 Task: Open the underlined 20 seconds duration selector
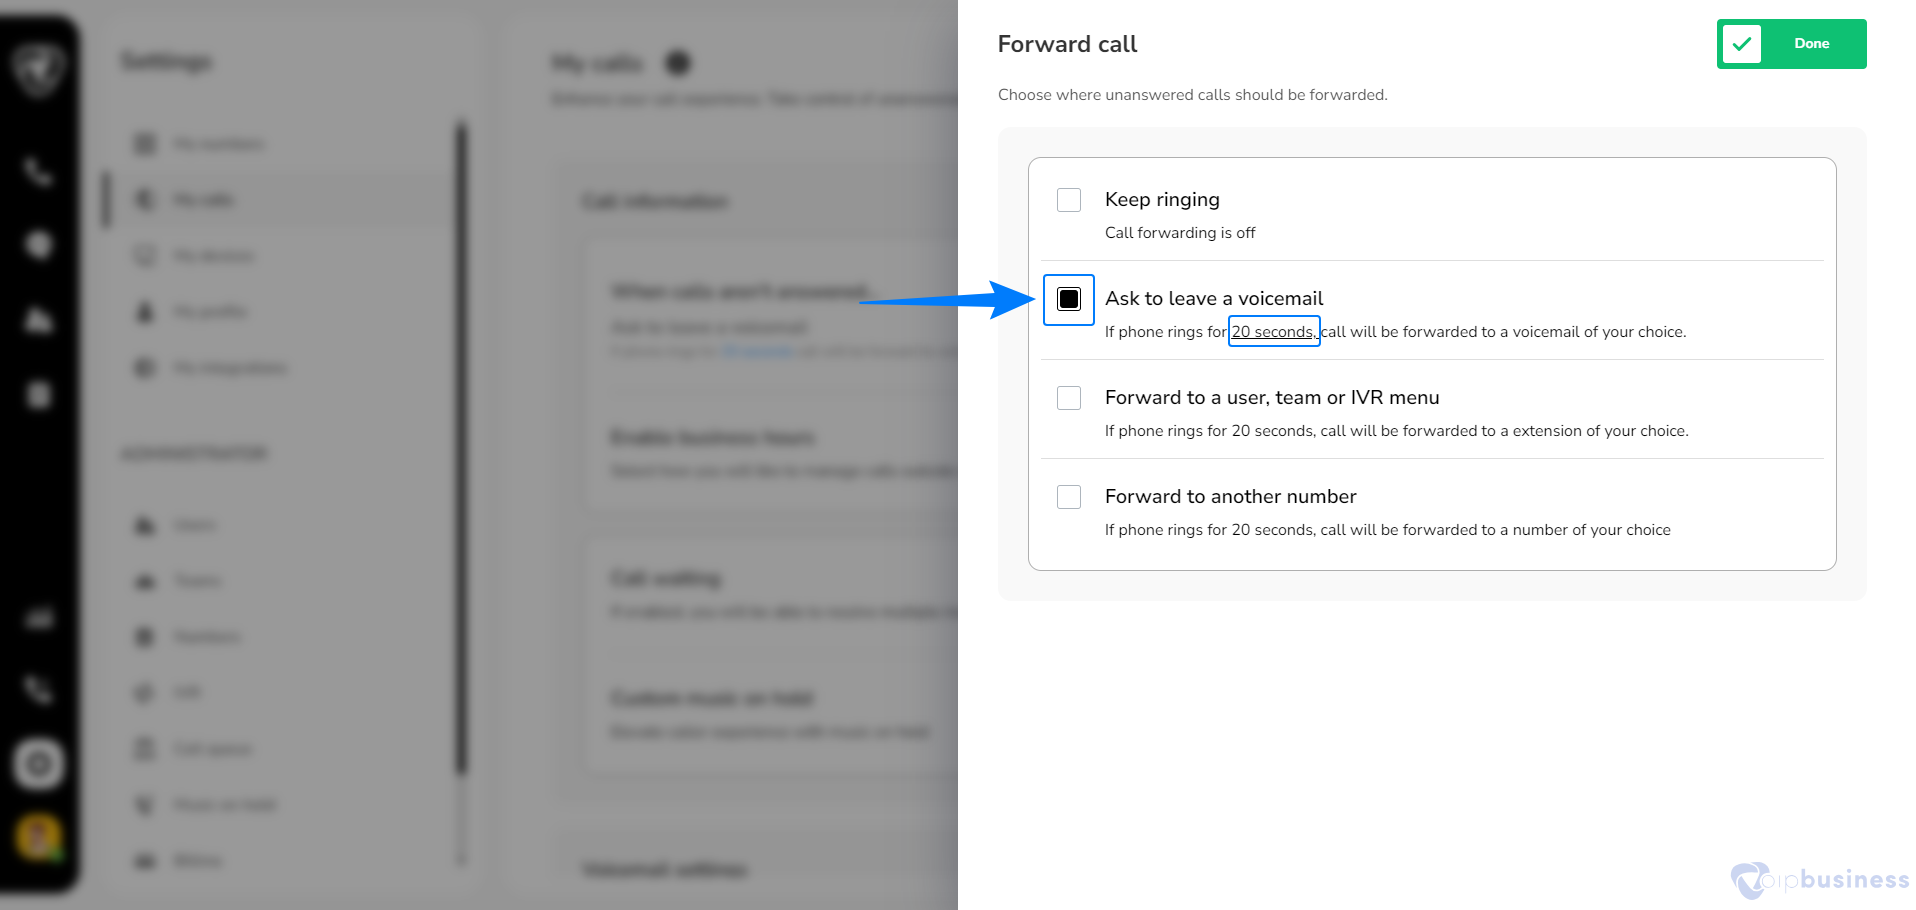tap(1273, 332)
